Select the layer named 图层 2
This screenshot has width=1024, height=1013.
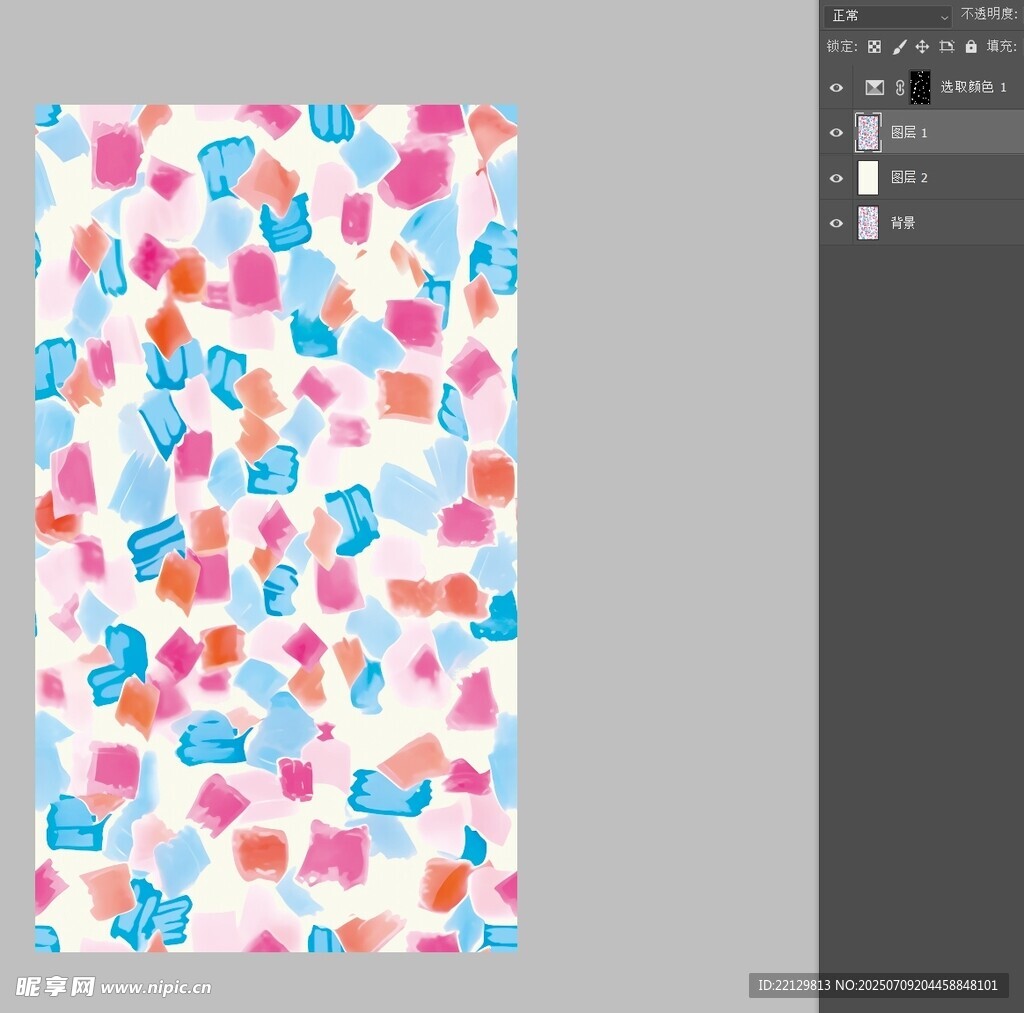[909, 178]
